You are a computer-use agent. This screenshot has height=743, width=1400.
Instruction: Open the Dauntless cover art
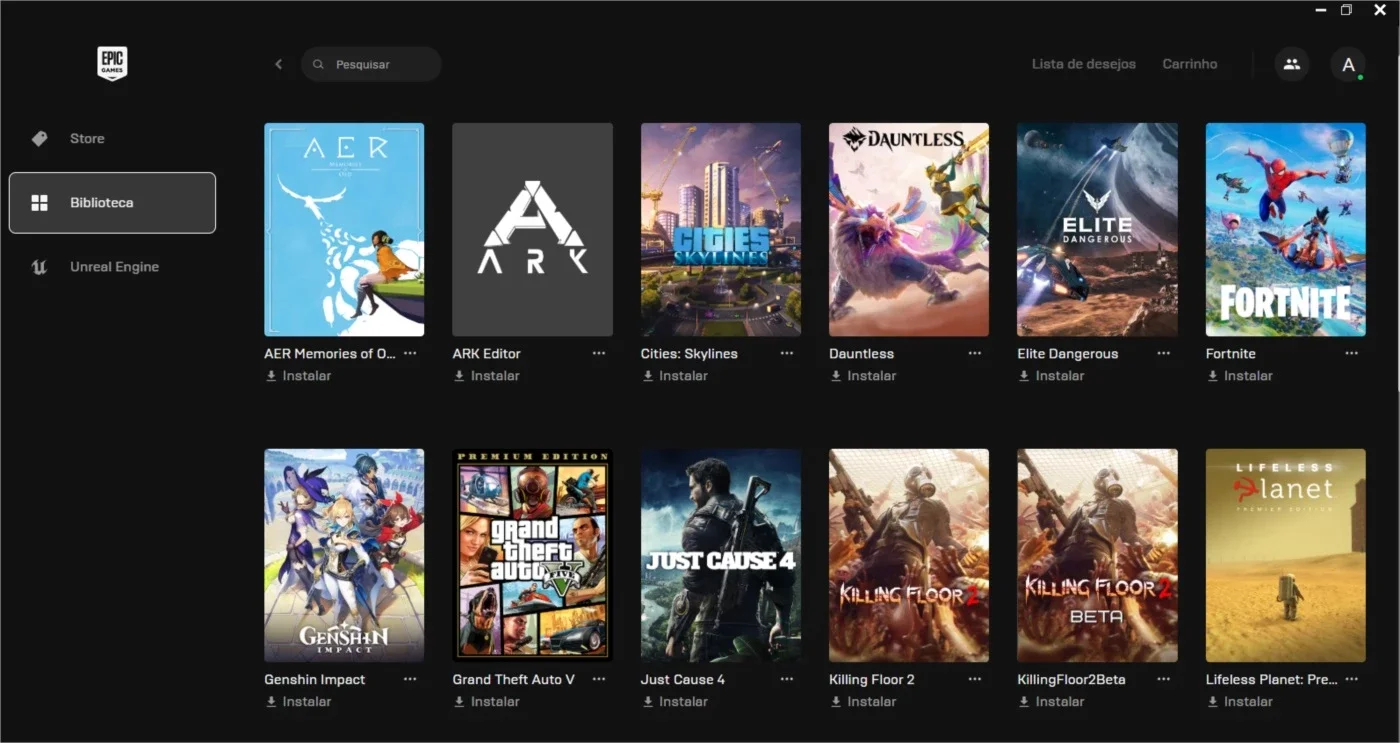tap(909, 229)
